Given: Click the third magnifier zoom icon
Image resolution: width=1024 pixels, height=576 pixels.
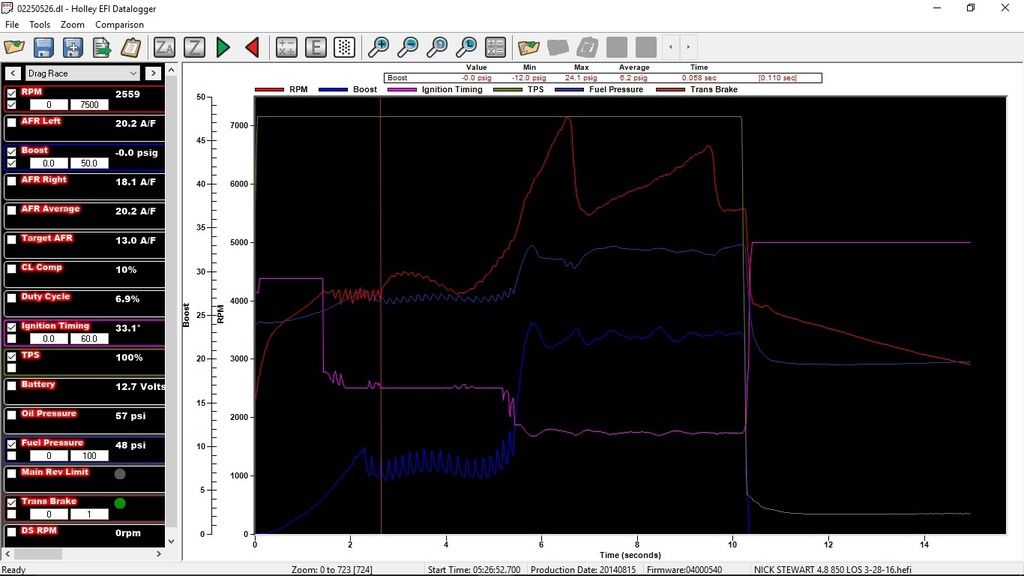Looking at the screenshot, I should 437,47.
